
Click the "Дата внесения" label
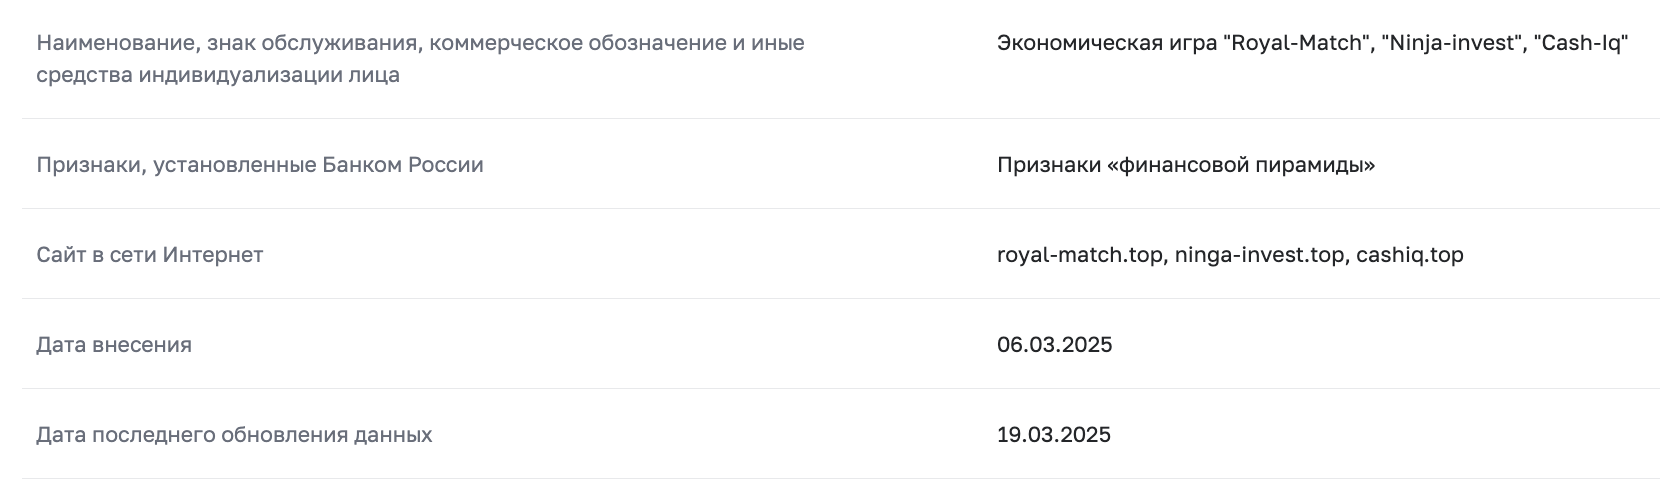(x=114, y=344)
